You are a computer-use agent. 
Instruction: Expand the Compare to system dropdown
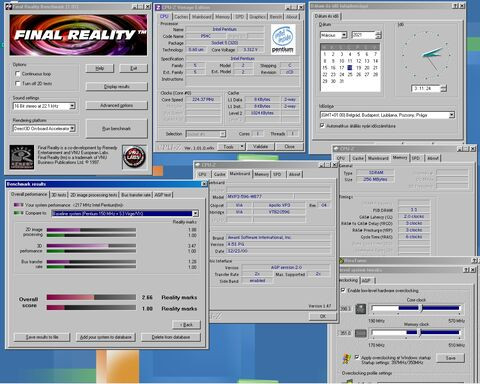pos(195,213)
